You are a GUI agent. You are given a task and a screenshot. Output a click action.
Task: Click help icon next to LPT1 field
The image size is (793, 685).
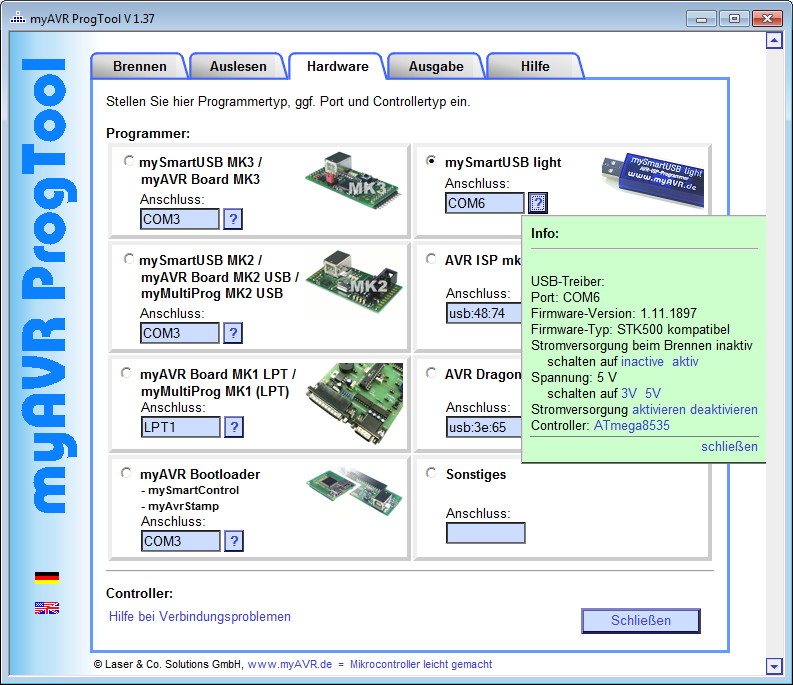233,428
